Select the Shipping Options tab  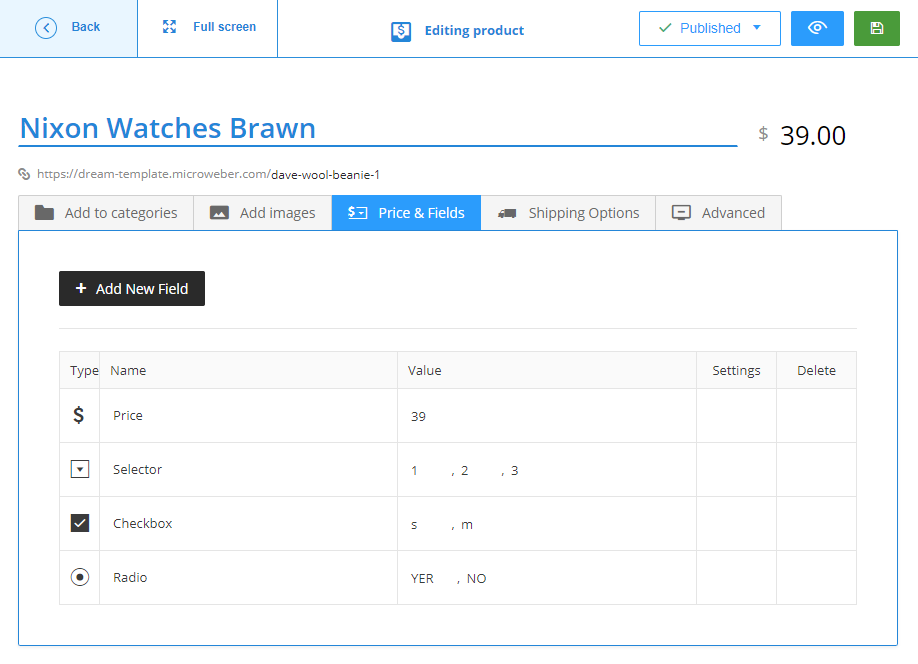pyautogui.click(x=568, y=213)
